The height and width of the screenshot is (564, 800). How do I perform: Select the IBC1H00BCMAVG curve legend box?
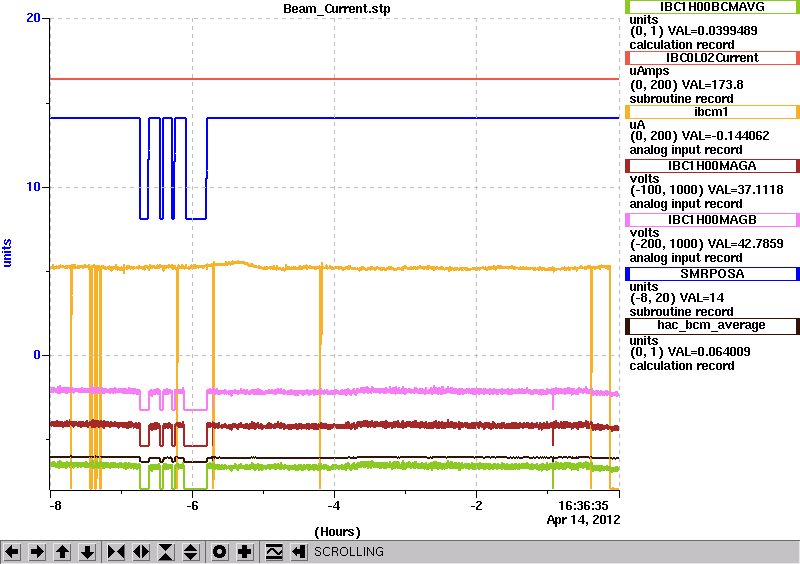pos(712,7)
